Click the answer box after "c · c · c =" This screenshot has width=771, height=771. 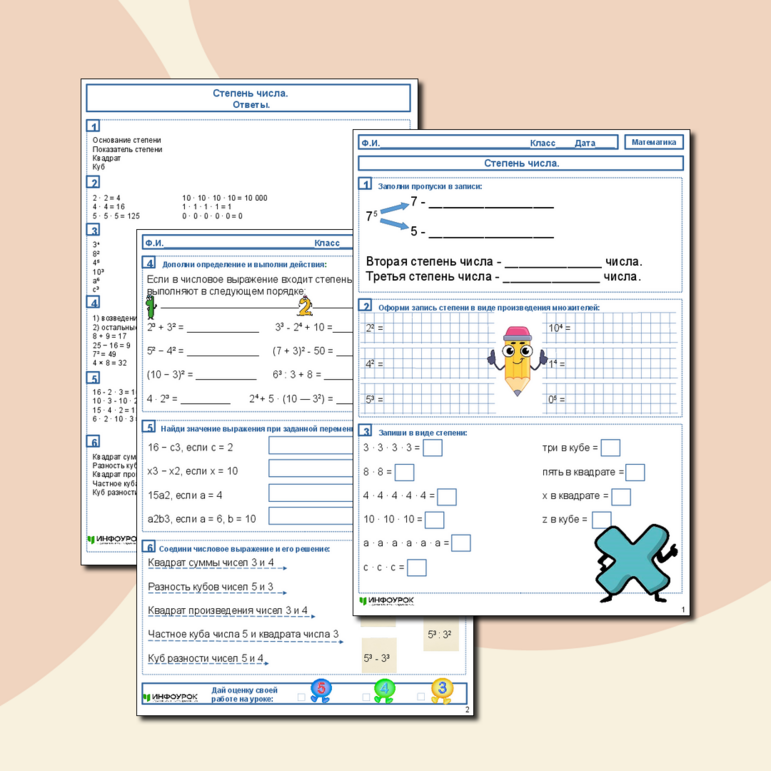pyautogui.click(x=416, y=567)
